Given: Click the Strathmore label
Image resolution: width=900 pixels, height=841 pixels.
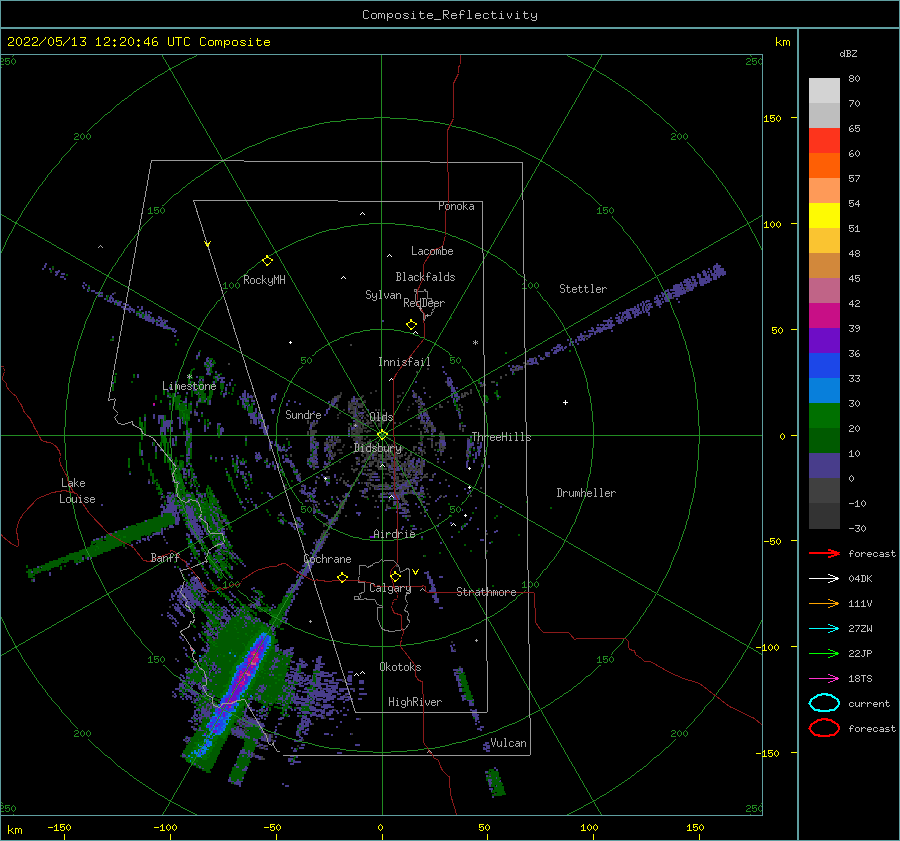Looking at the screenshot, I should [x=486, y=592].
